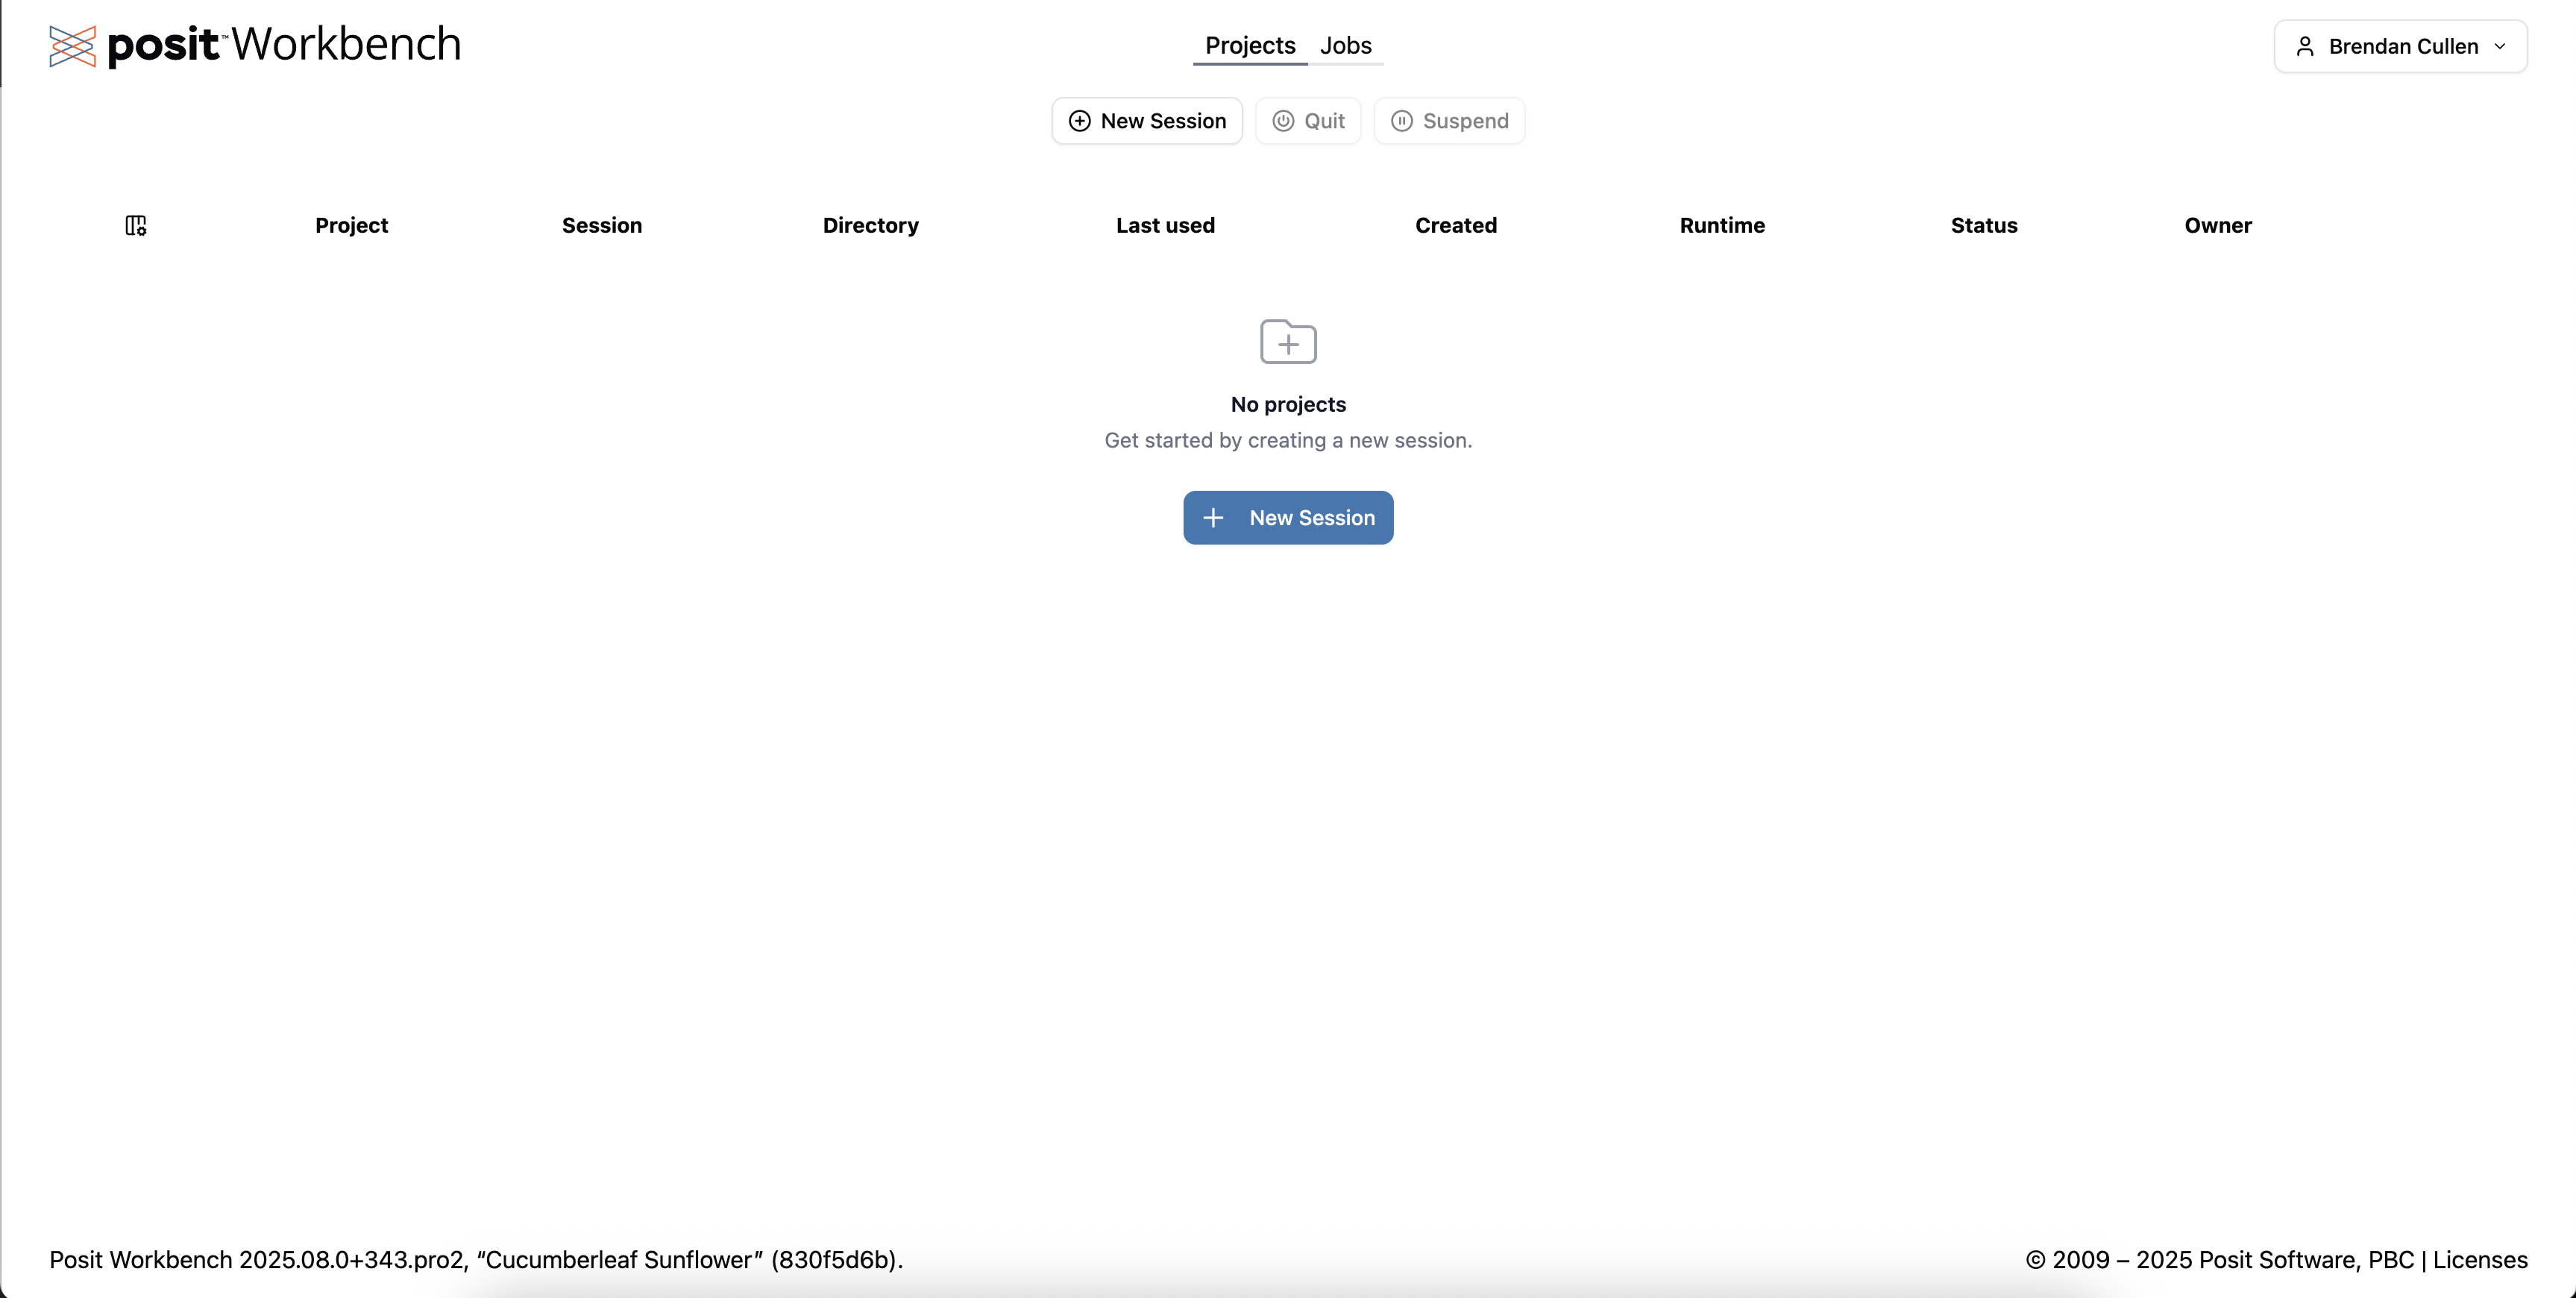Click the Posit Workbench title text
The height and width of the screenshot is (1298, 2576).
click(x=284, y=45)
